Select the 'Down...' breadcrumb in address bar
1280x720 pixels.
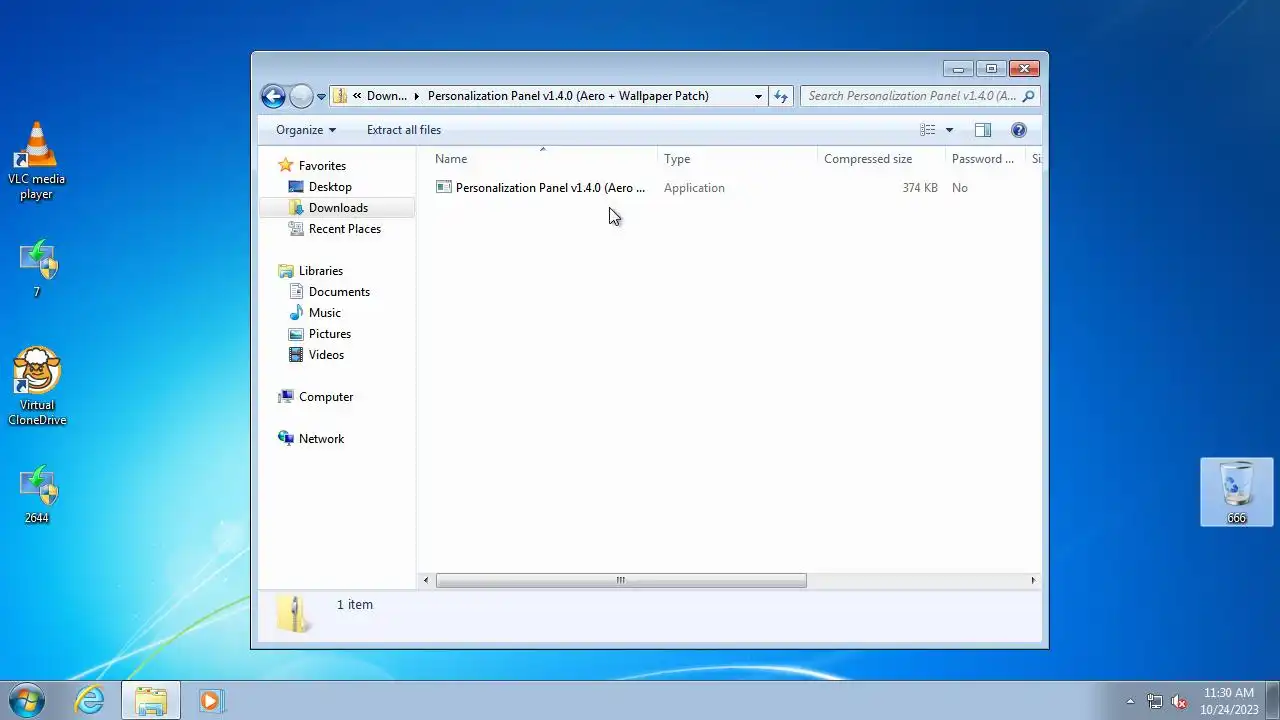tap(387, 96)
